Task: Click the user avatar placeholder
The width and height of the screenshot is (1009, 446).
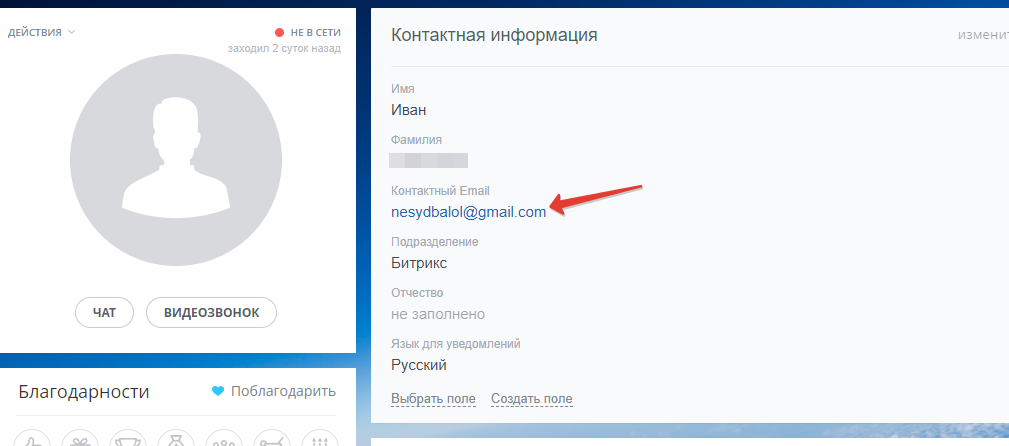Action: 176,160
